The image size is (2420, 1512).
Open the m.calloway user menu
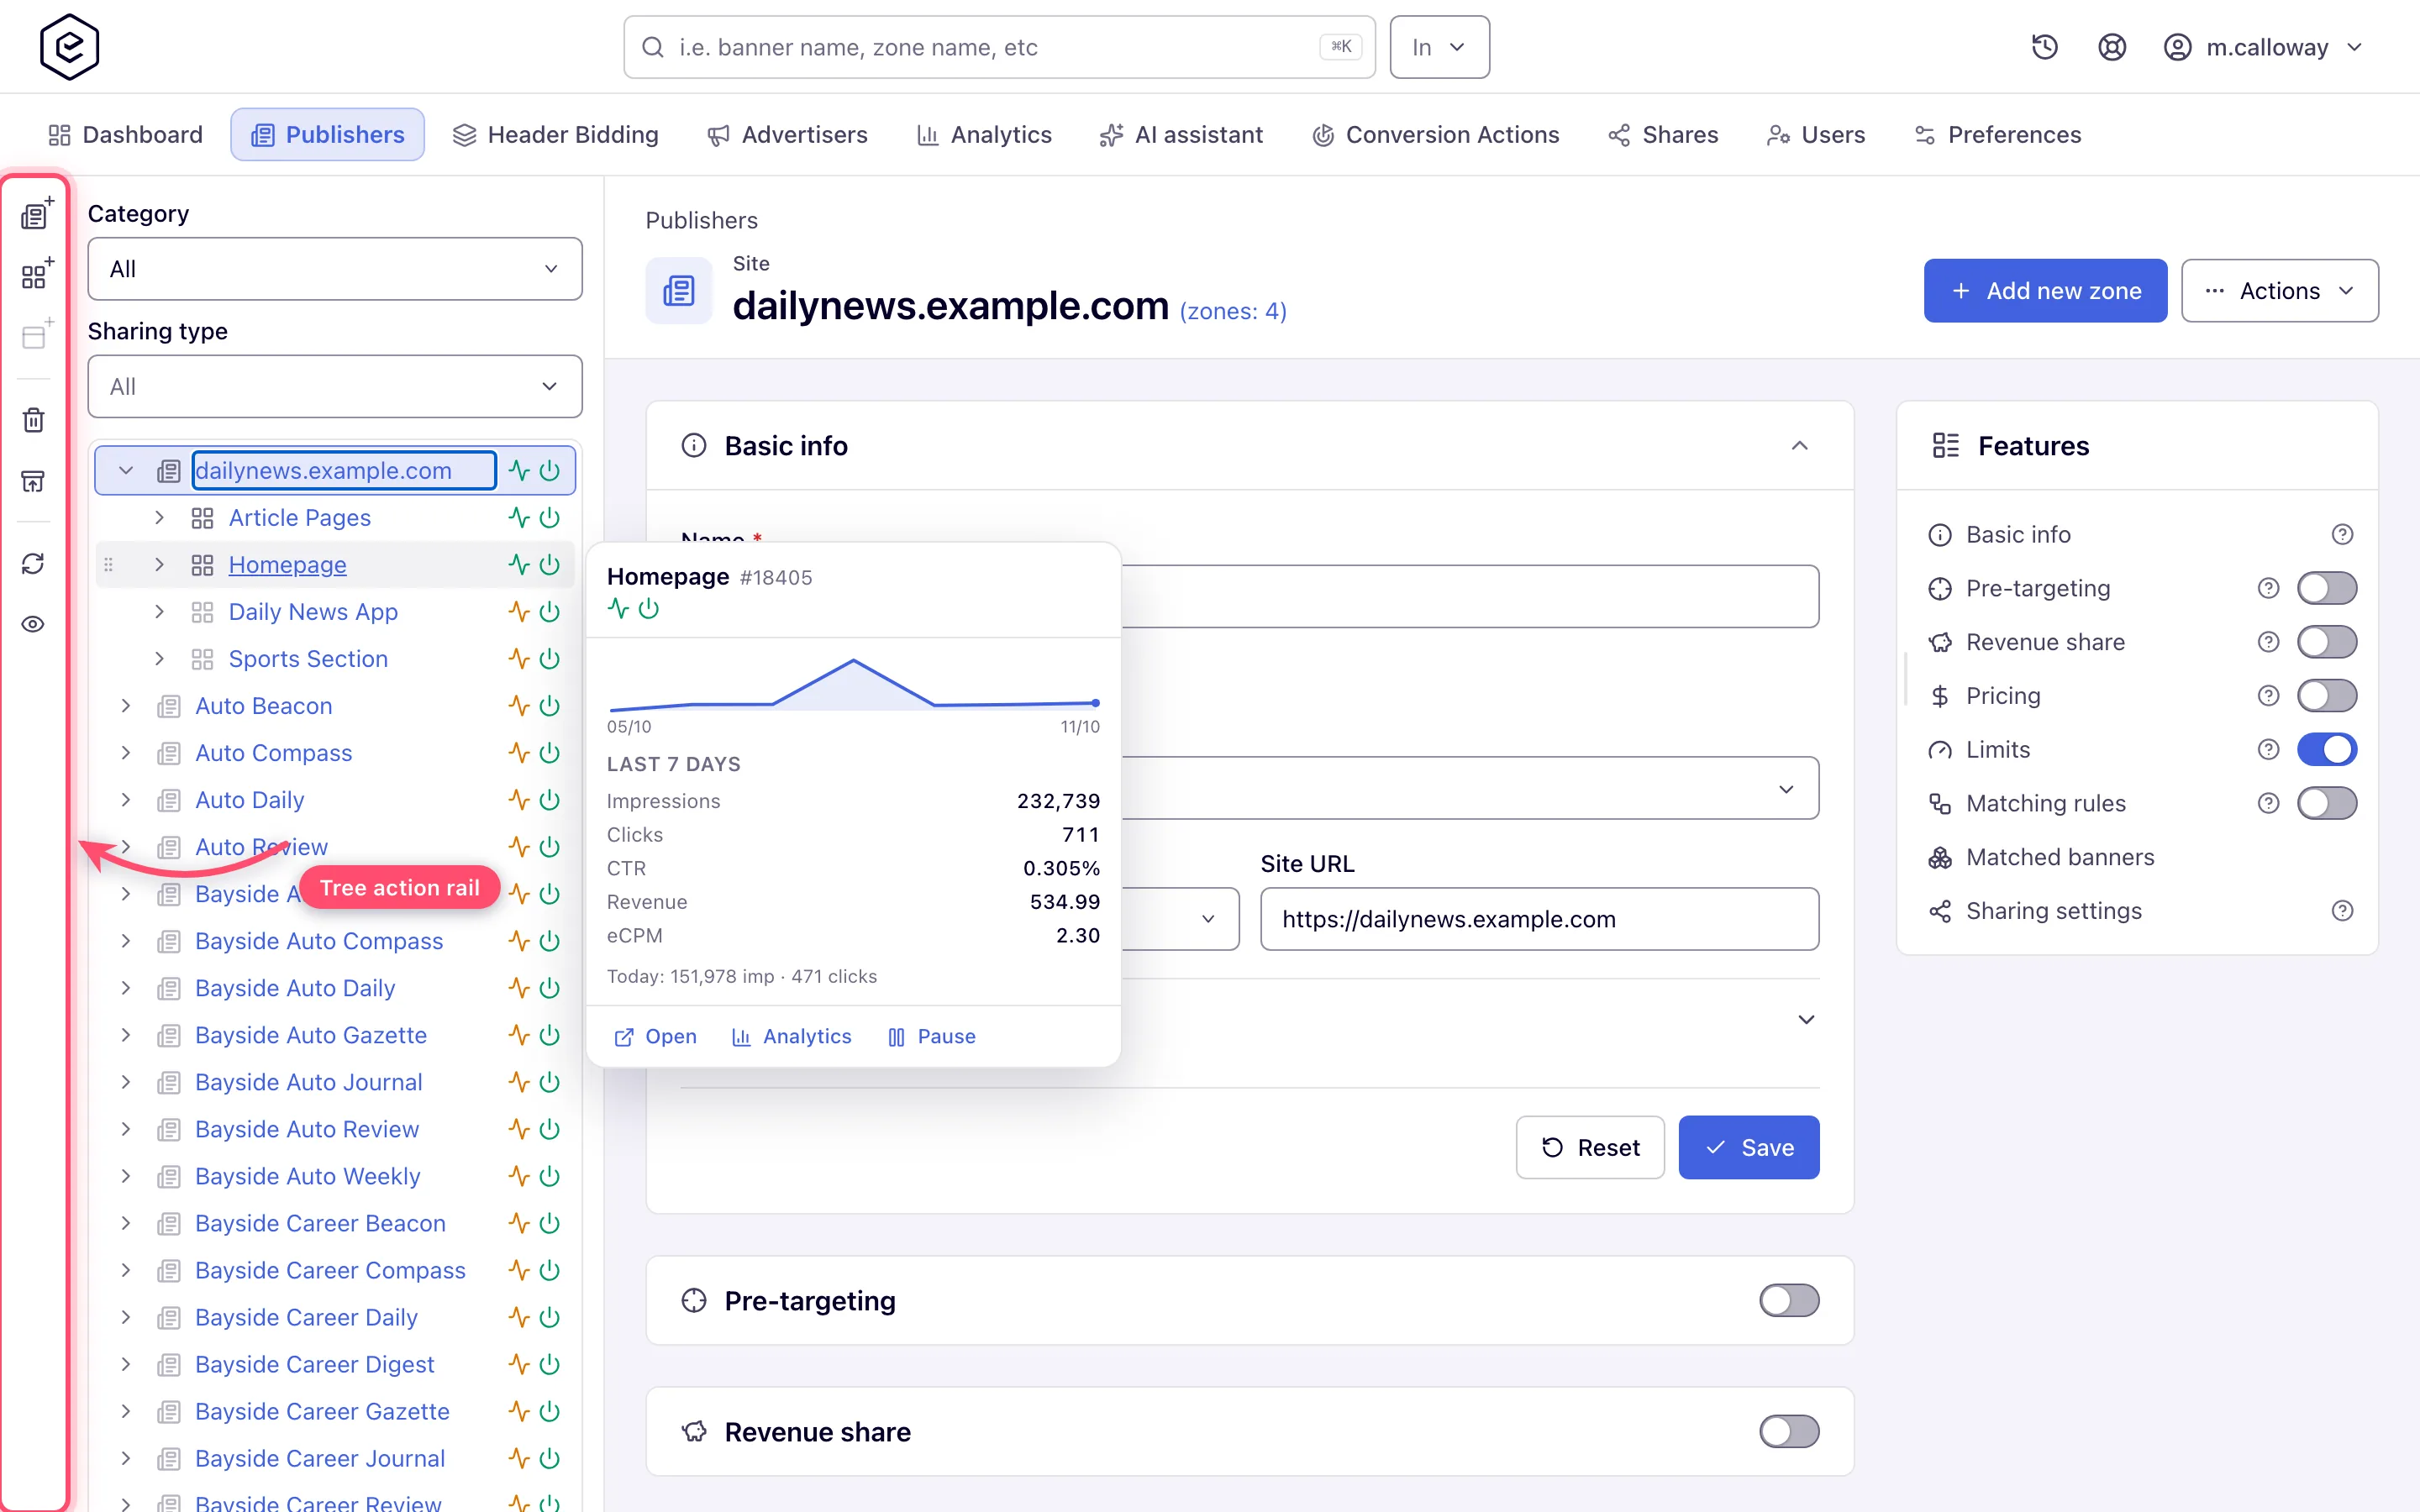2262,47
